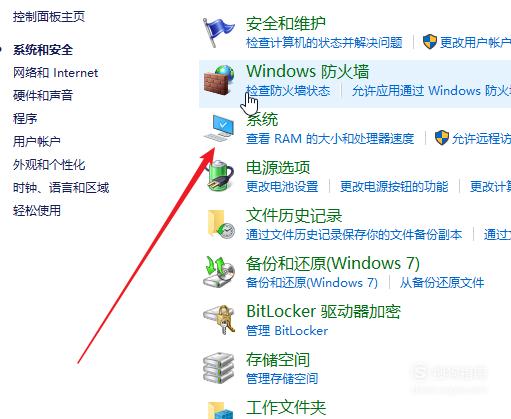This screenshot has height=419, width=511.
Task: Open 用户帐户 from the sidebar
Action: pyautogui.click(x=37, y=141)
